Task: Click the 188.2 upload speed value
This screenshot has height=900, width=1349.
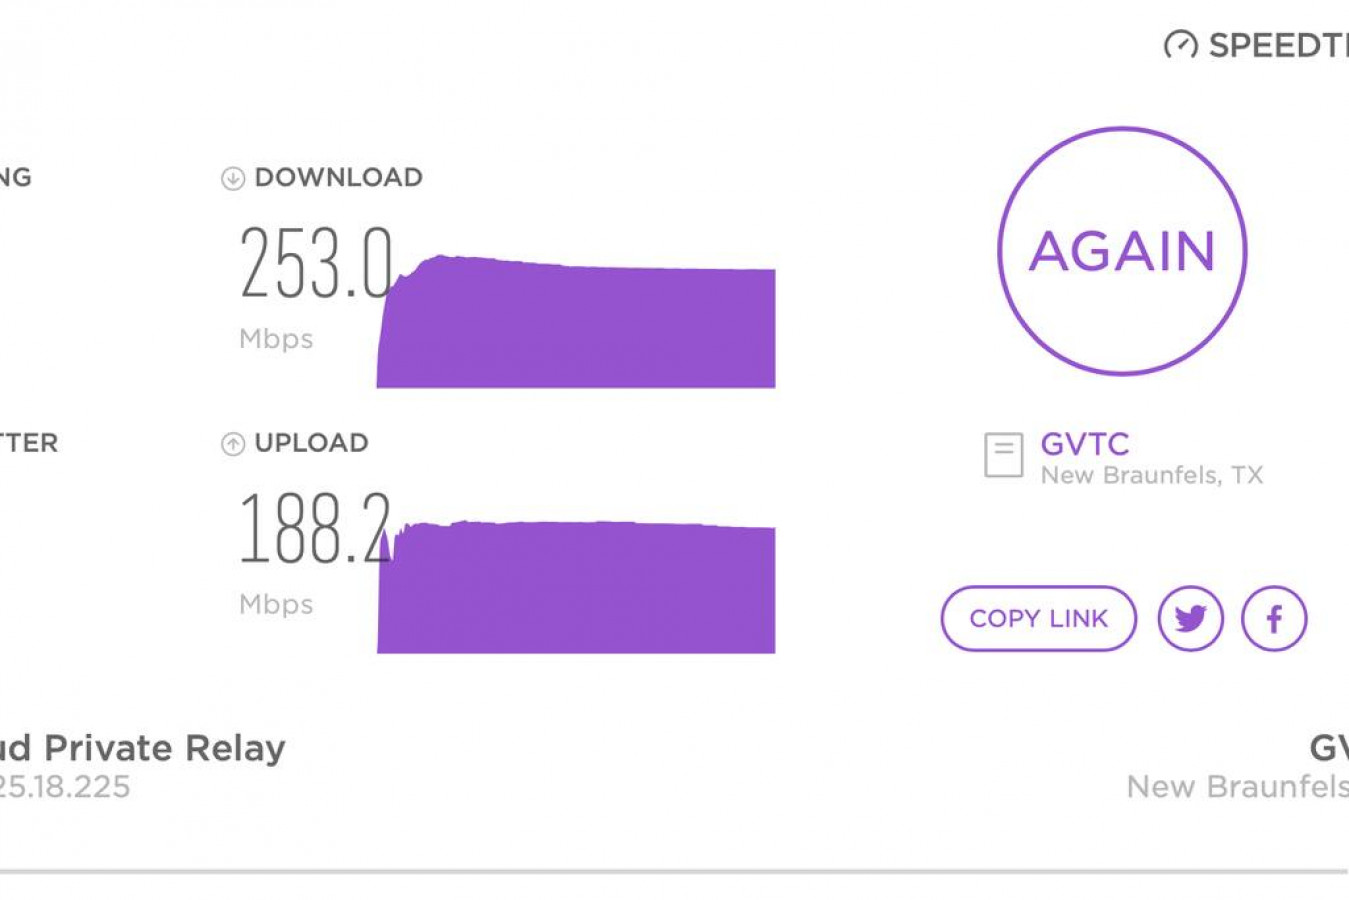Action: (x=315, y=528)
